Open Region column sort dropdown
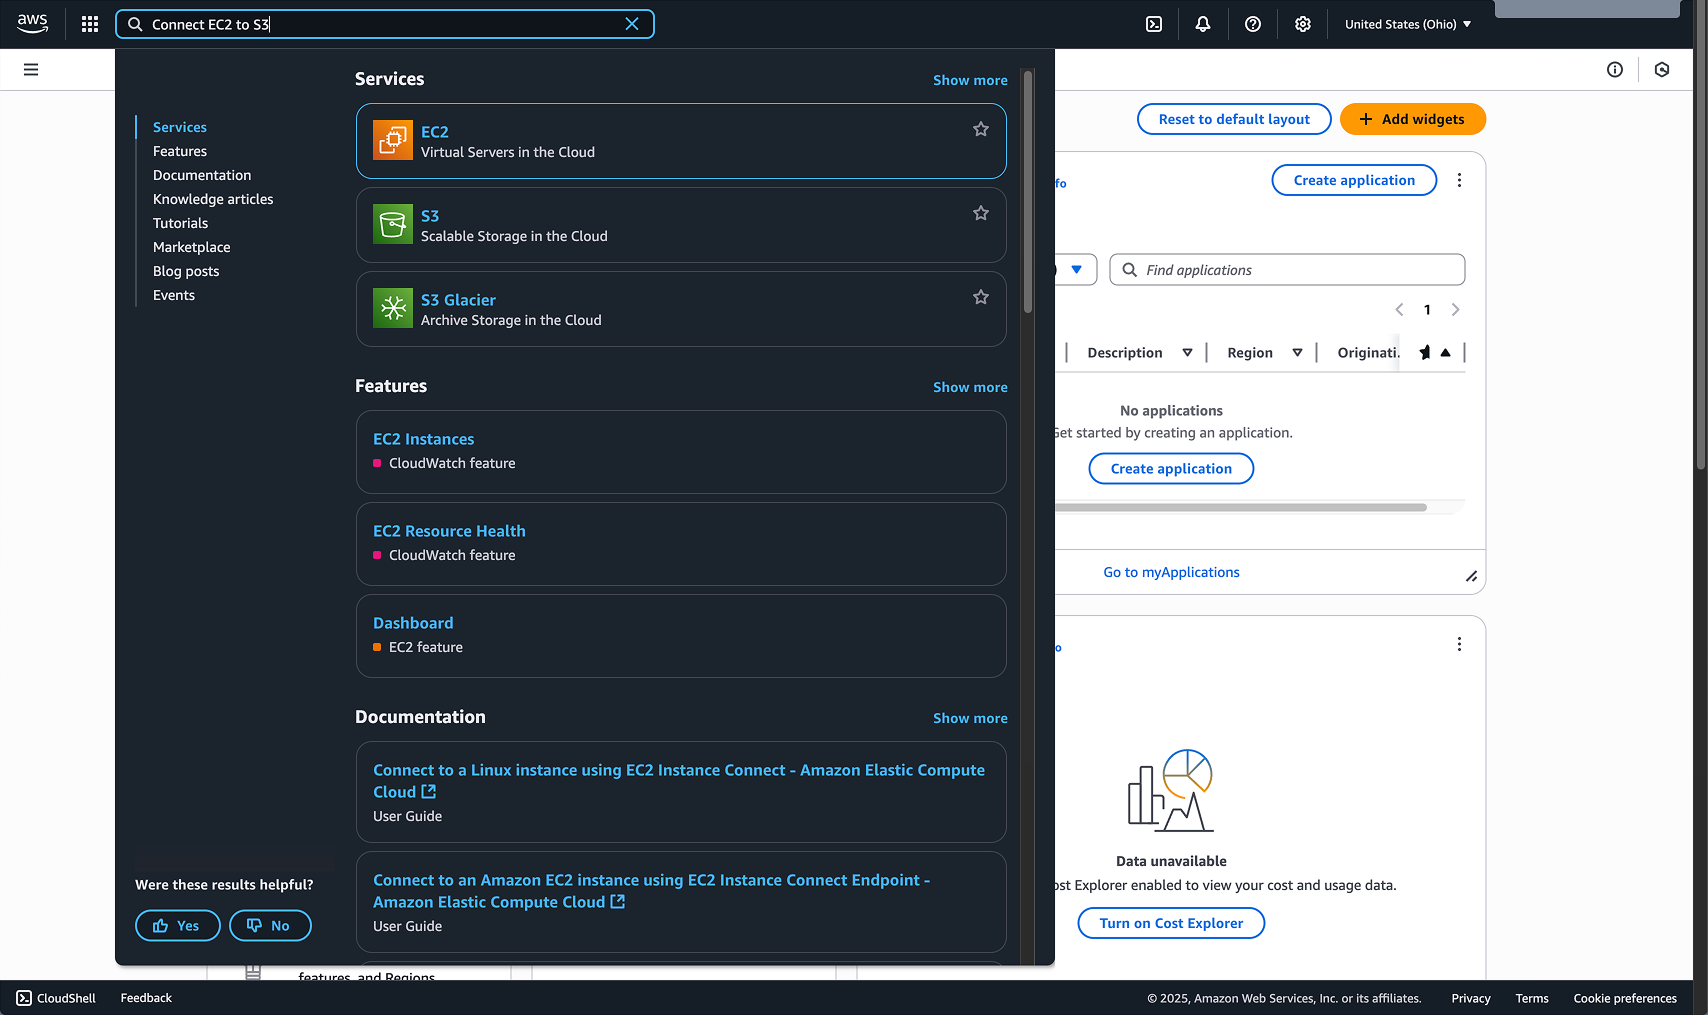1708x1015 pixels. [1297, 353]
